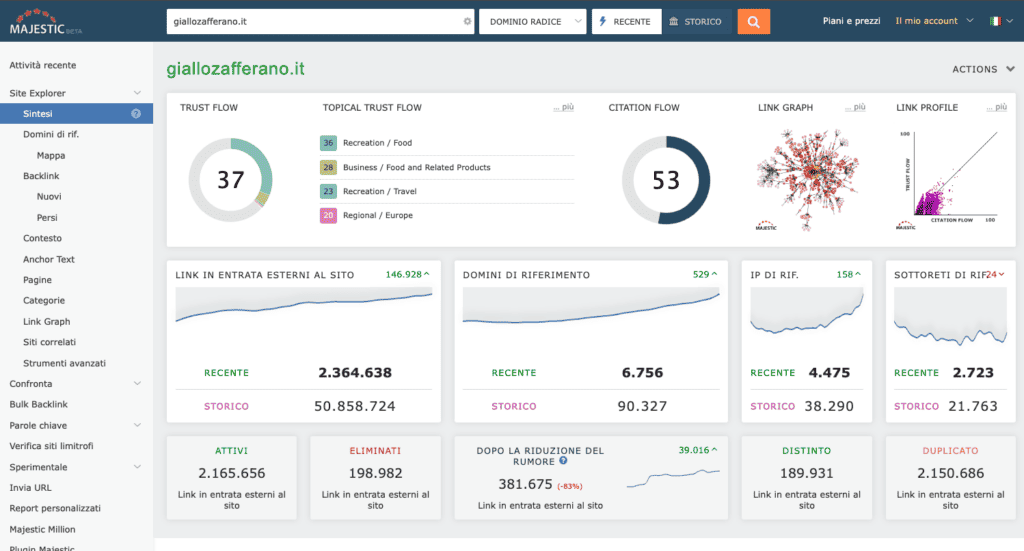
Task: Click the orange search magnifier button
Action: [754, 22]
